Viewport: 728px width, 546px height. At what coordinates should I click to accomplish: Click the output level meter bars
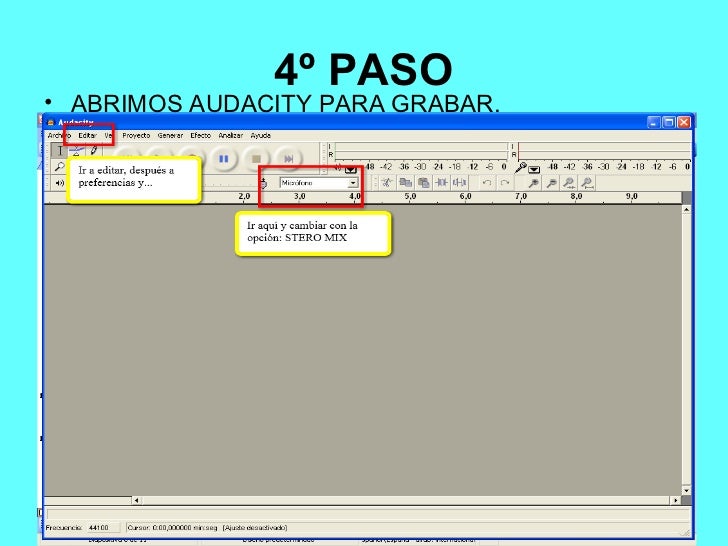(x=421, y=151)
